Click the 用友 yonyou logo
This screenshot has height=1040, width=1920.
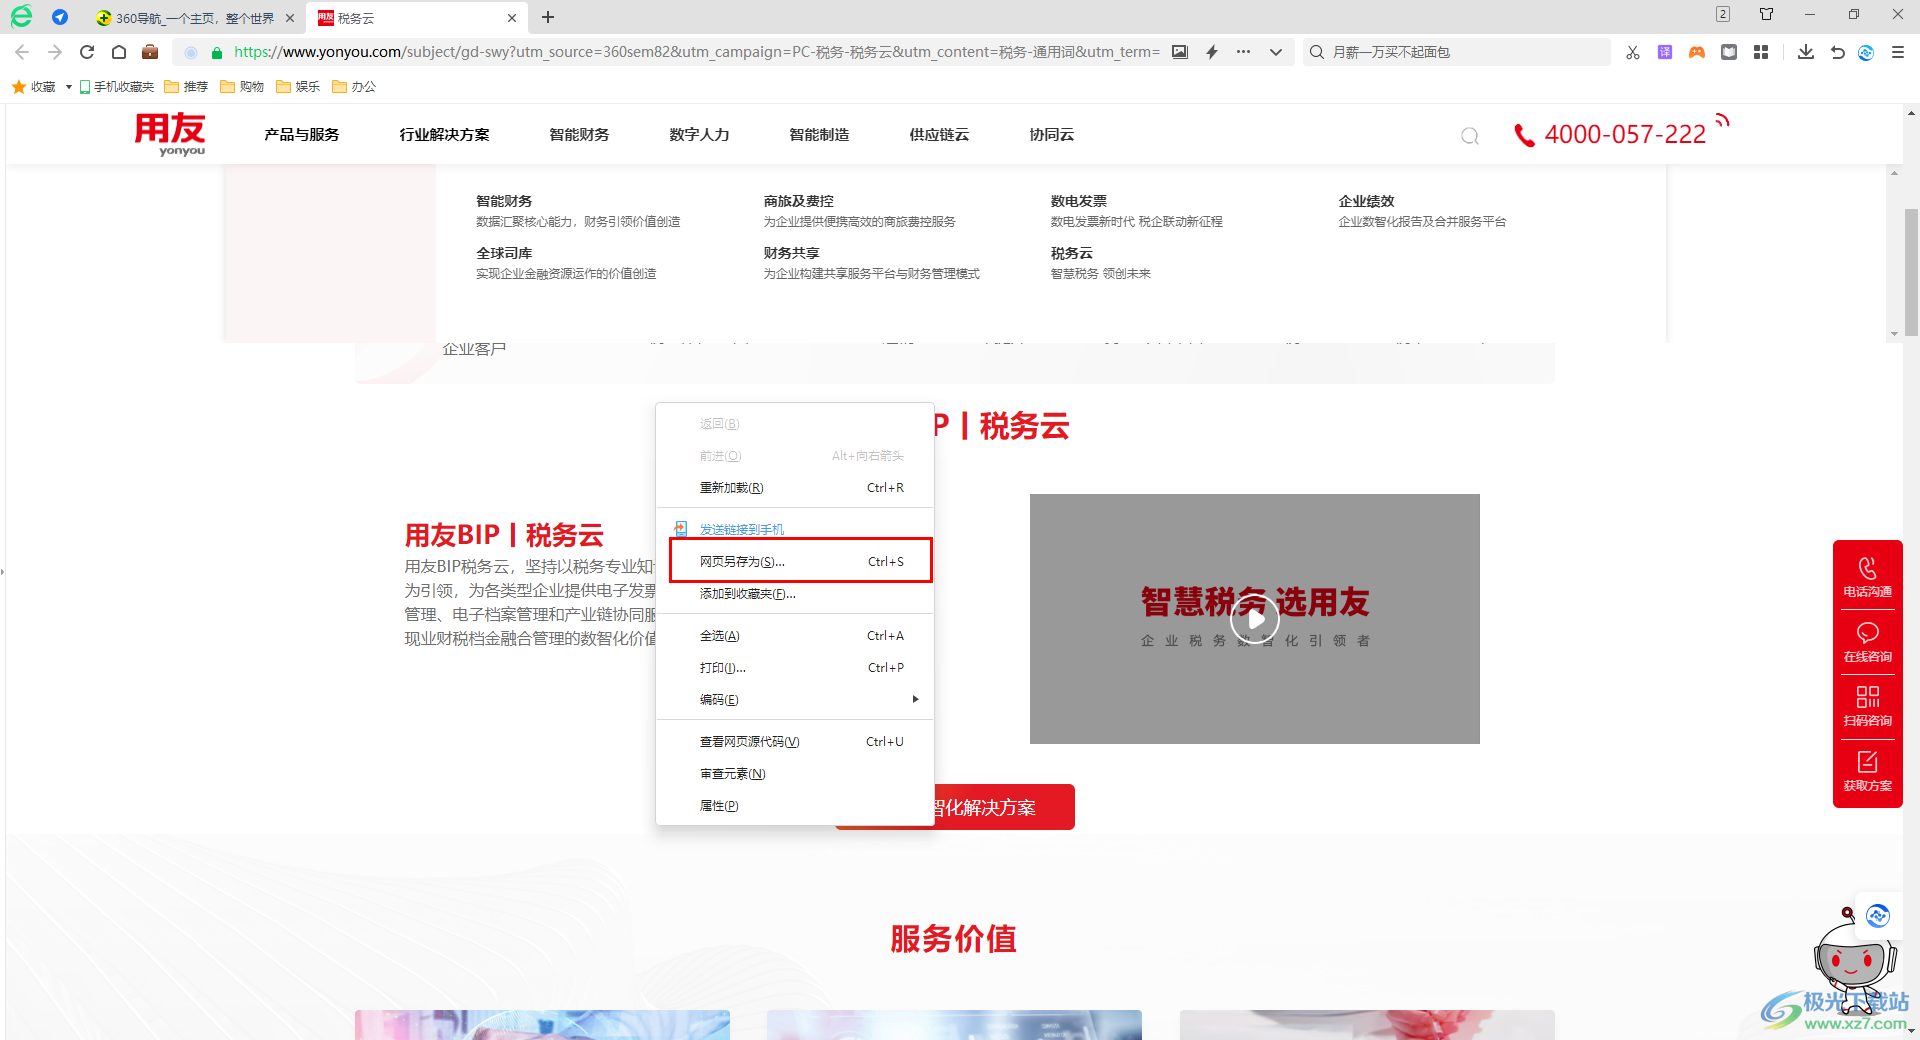pyautogui.click(x=170, y=134)
